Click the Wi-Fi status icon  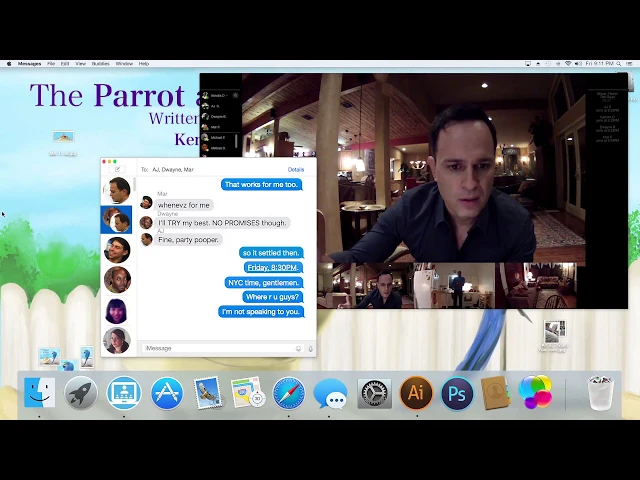[x=568, y=64]
